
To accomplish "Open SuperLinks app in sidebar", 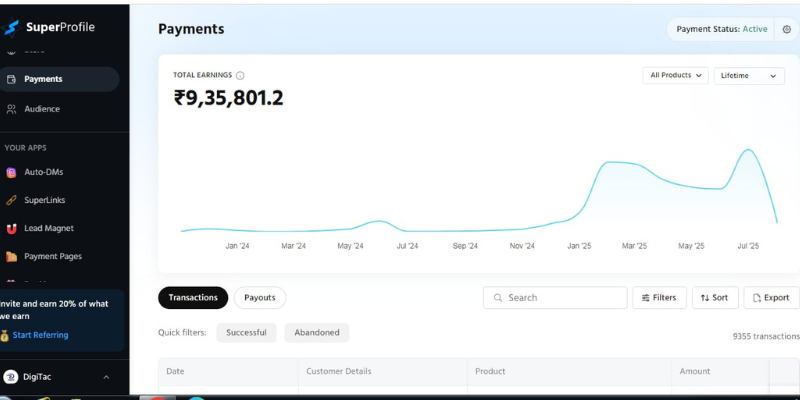I will point(44,200).
